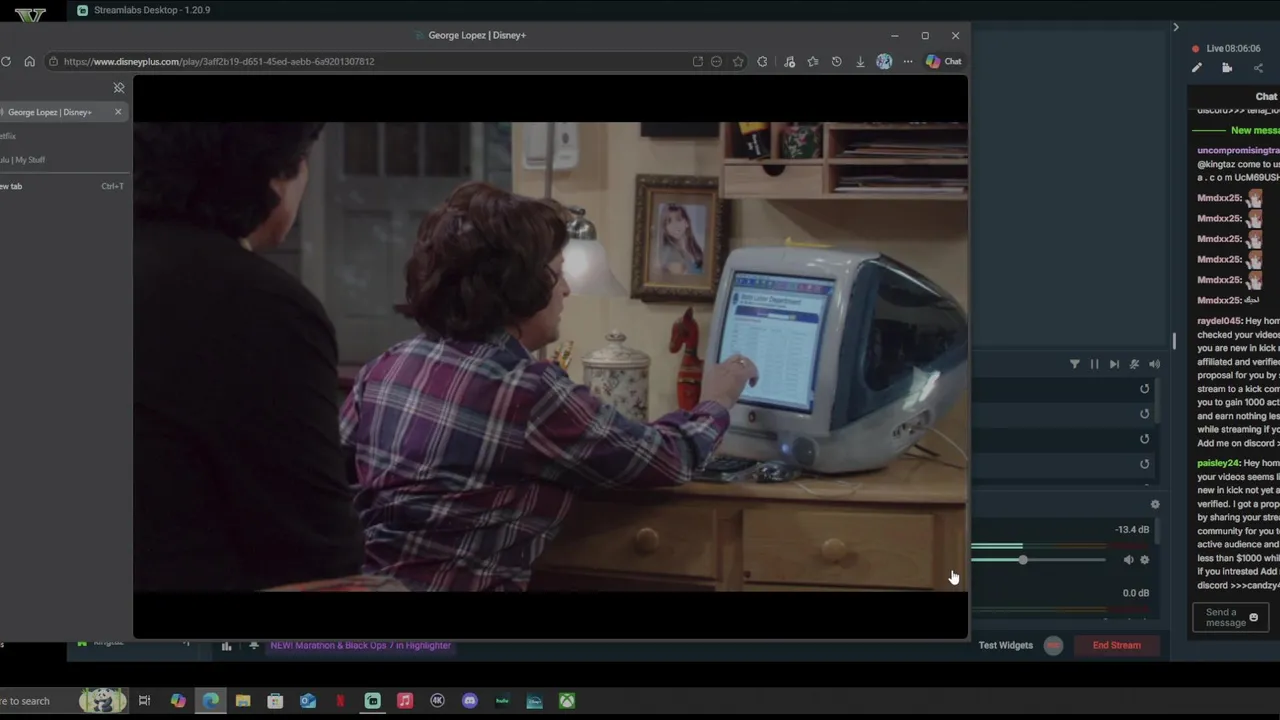Refresh the Disney+ page in the browser
Viewport: 1280px width, 720px height.
pyautogui.click(x=6, y=61)
